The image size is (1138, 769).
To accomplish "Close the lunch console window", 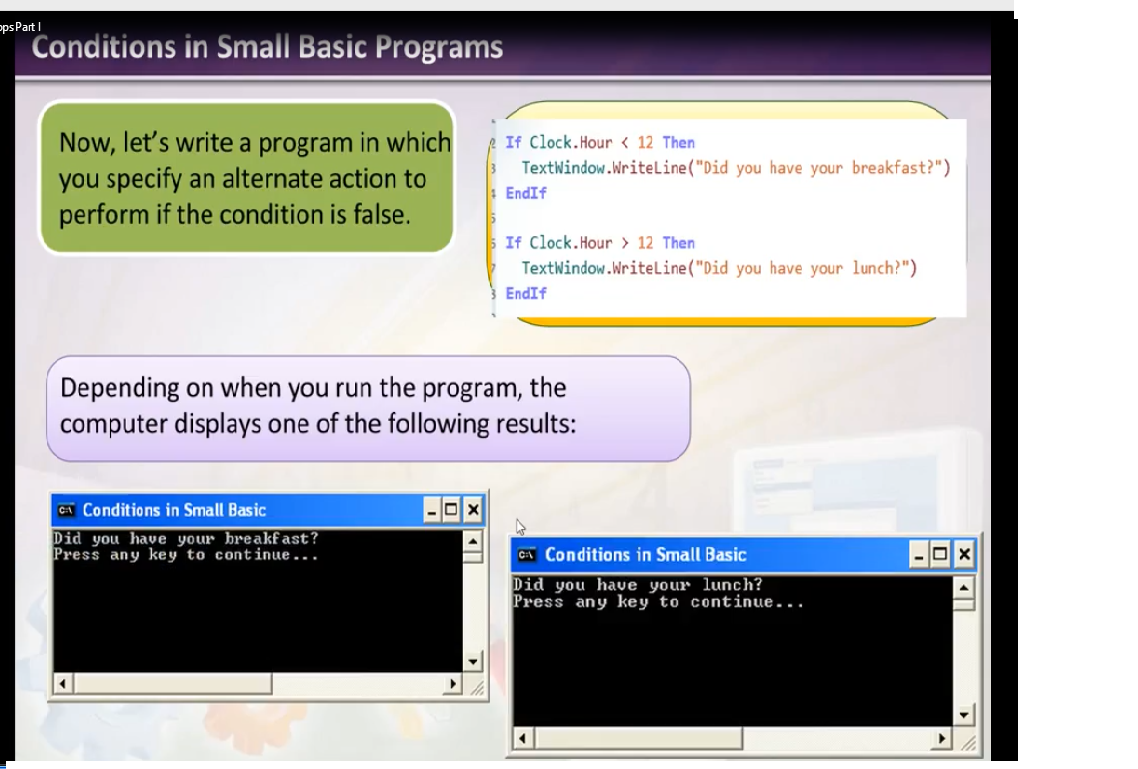I will pos(965,555).
